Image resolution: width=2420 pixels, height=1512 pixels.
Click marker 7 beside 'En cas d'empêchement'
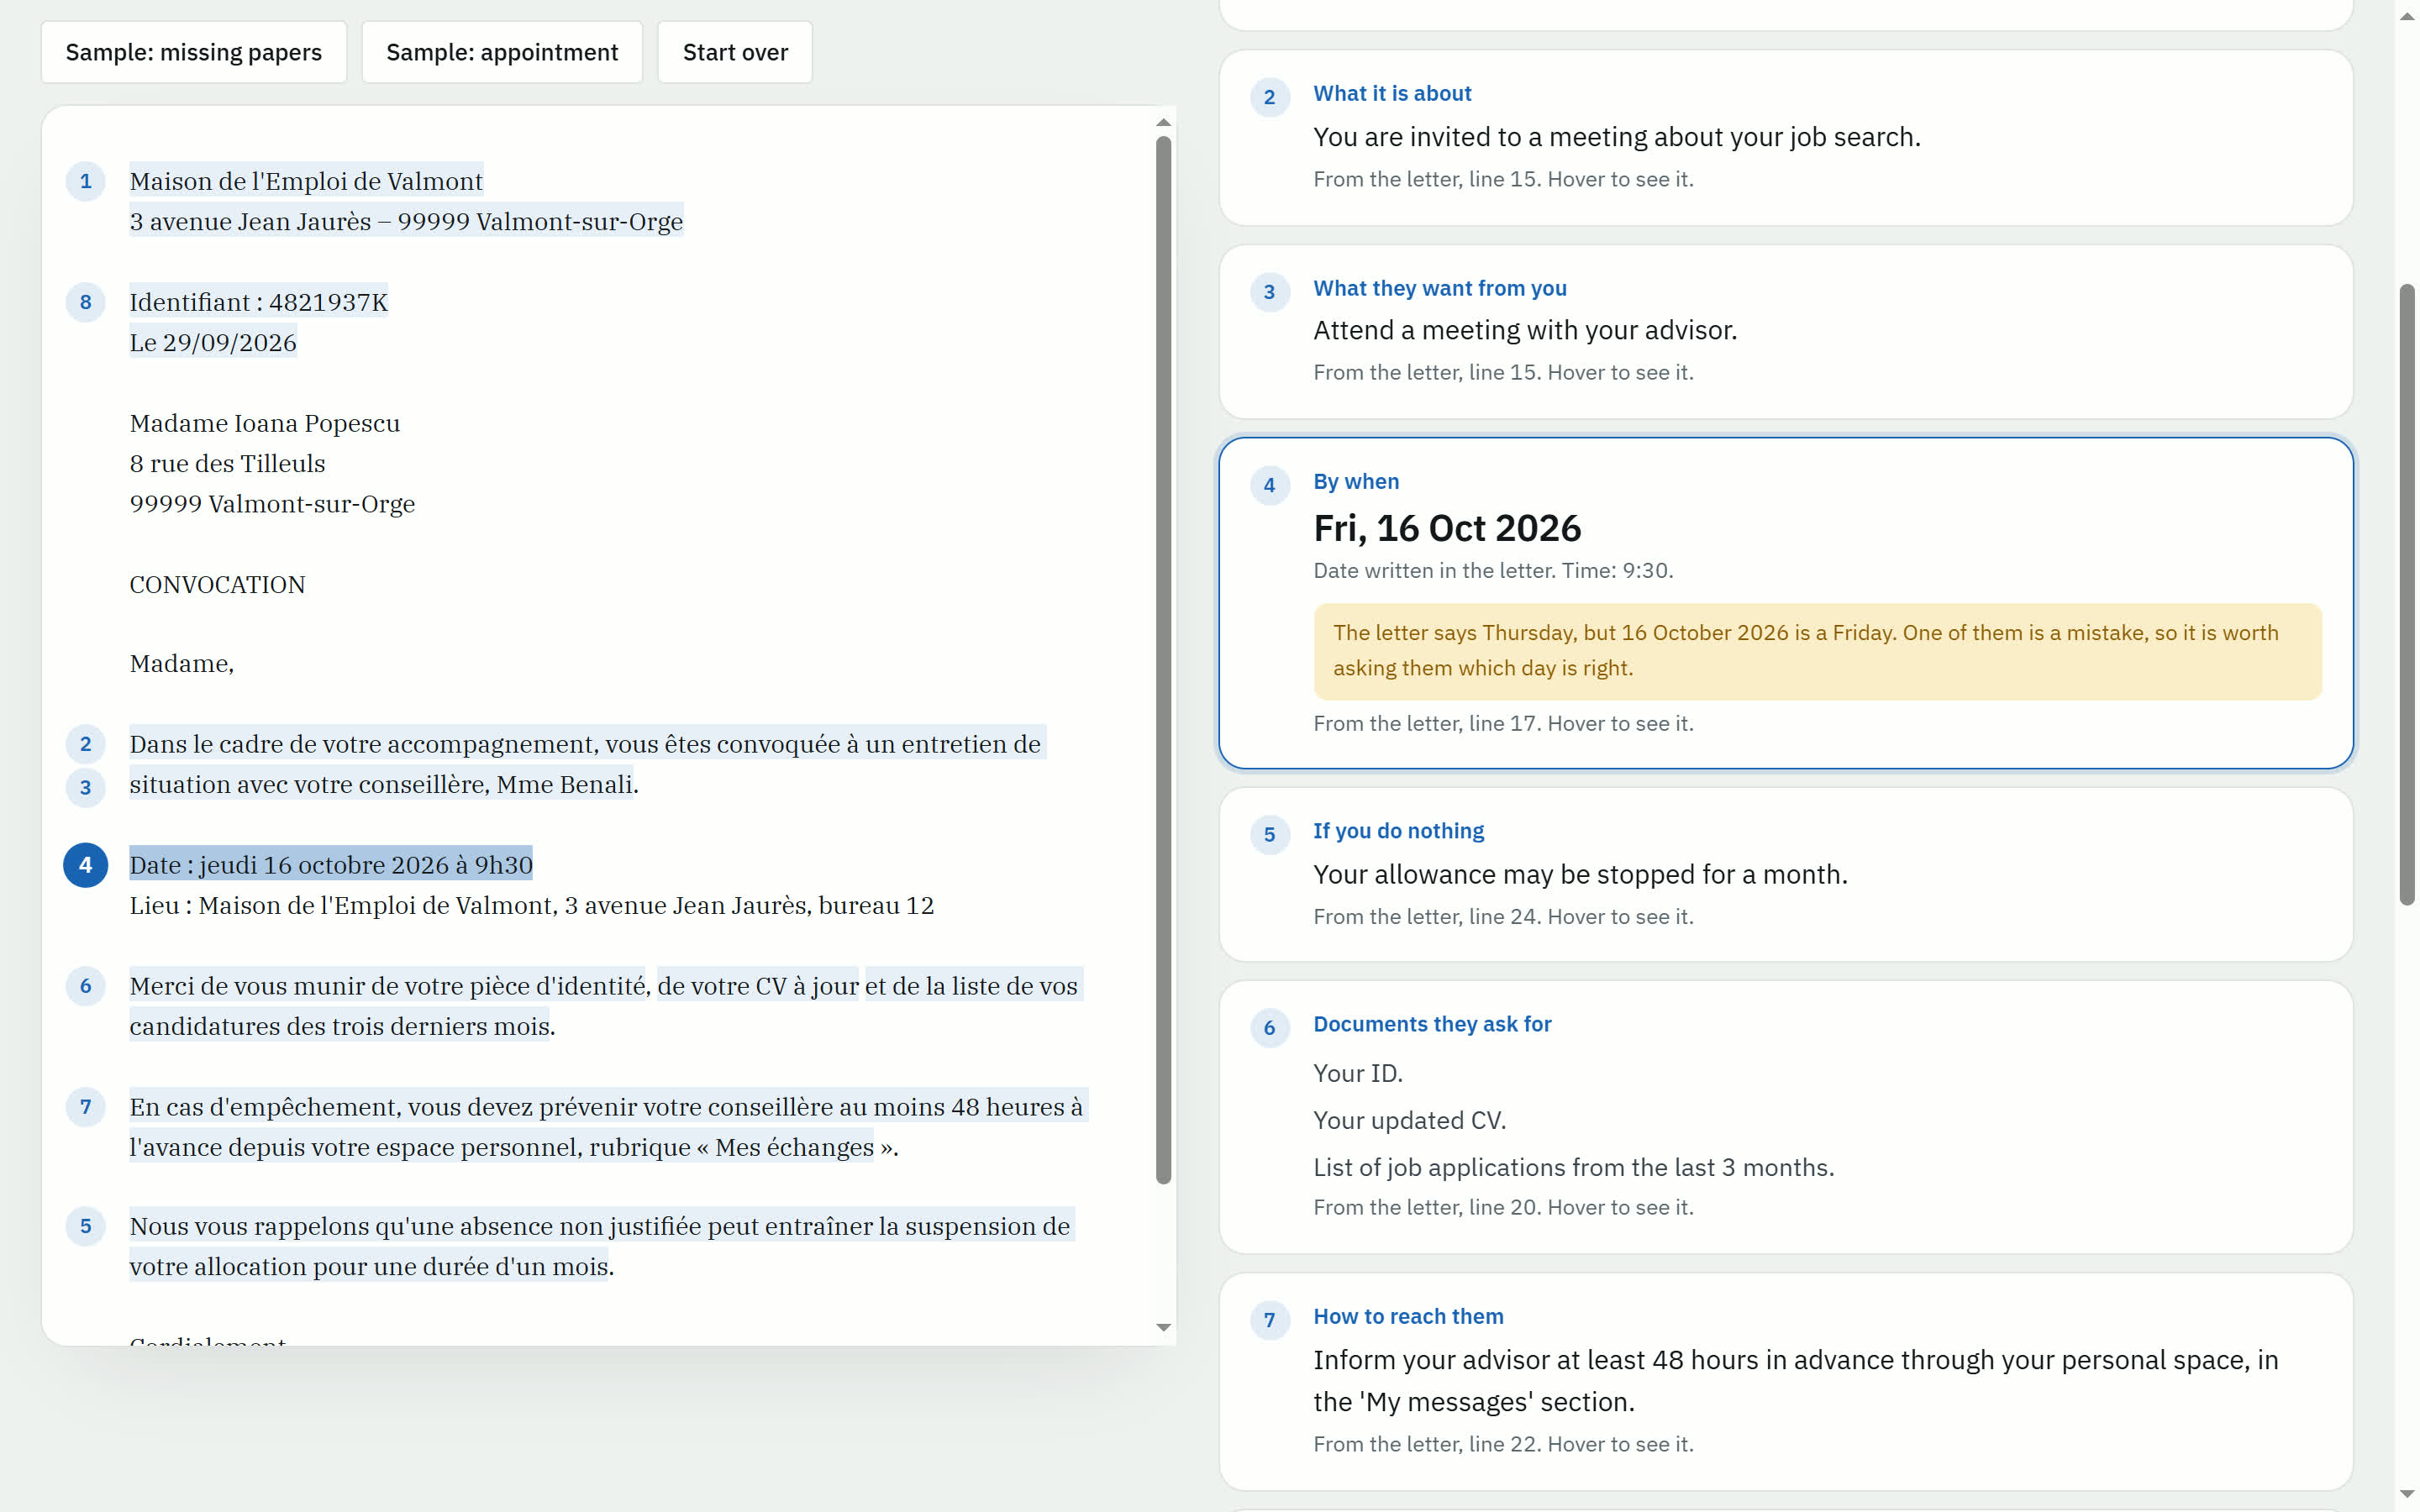[x=86, y=1107]
